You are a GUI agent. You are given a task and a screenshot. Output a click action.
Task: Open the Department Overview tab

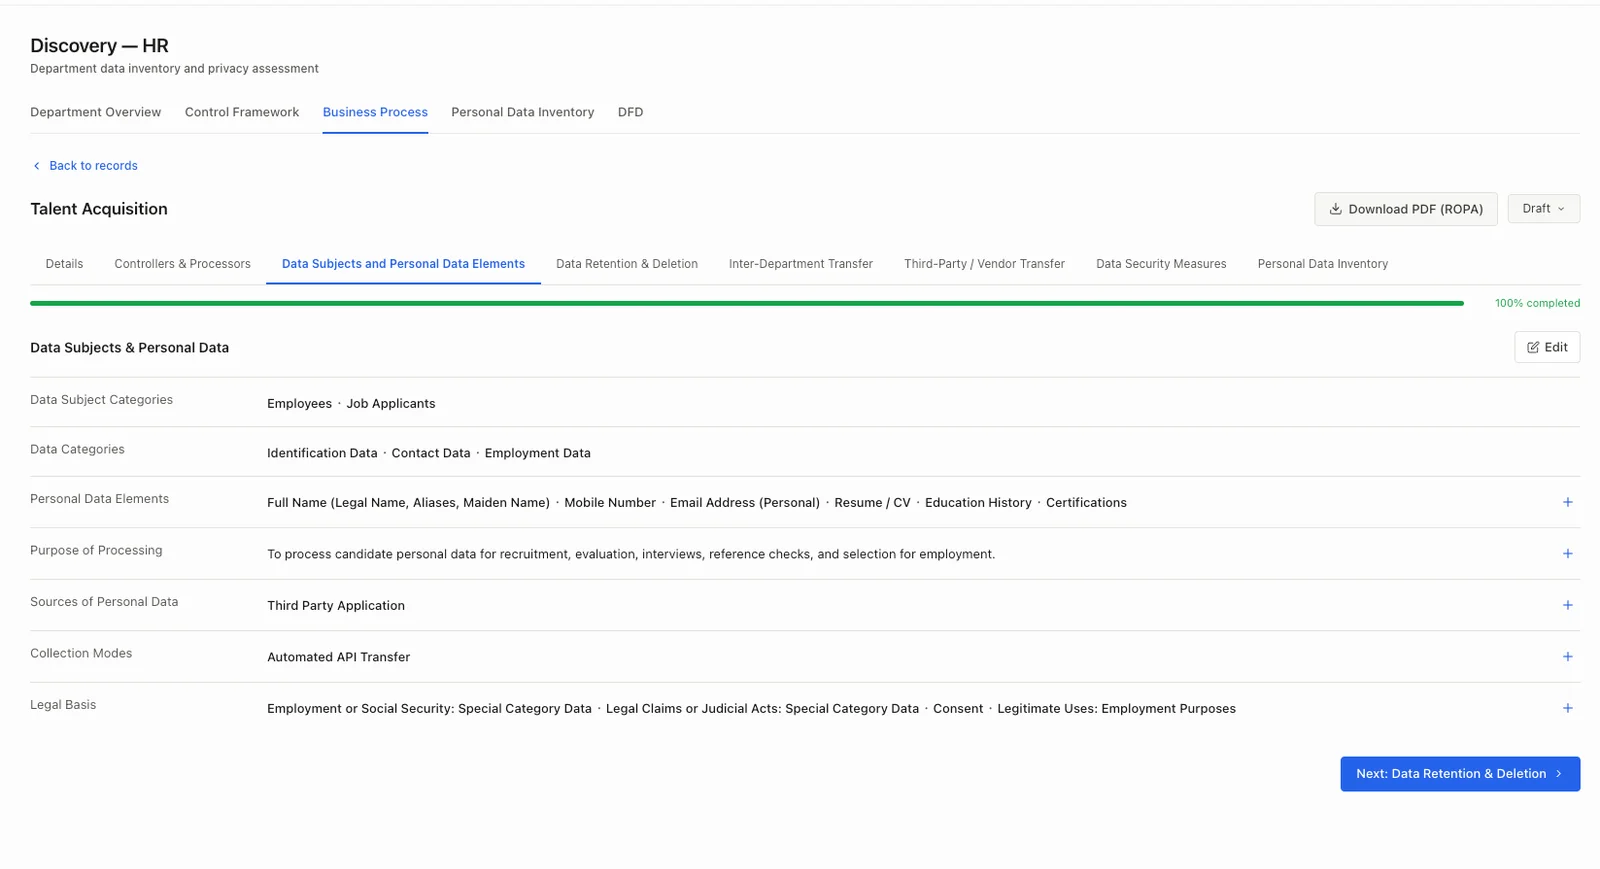(x=95, y=112)
